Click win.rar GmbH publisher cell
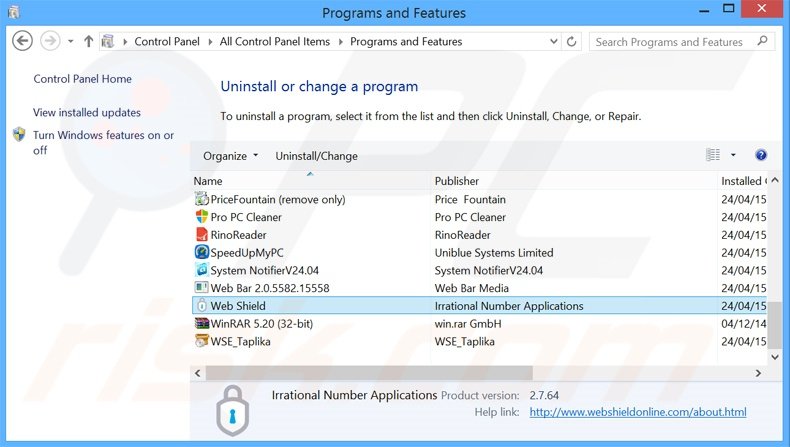The height and width of the screenshot is (447, 790). click(468, 324)
